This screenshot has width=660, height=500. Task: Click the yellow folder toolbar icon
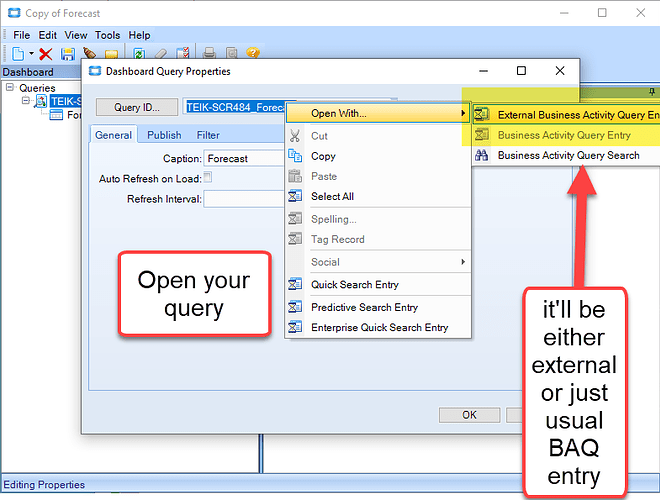[x=111, y=54]
